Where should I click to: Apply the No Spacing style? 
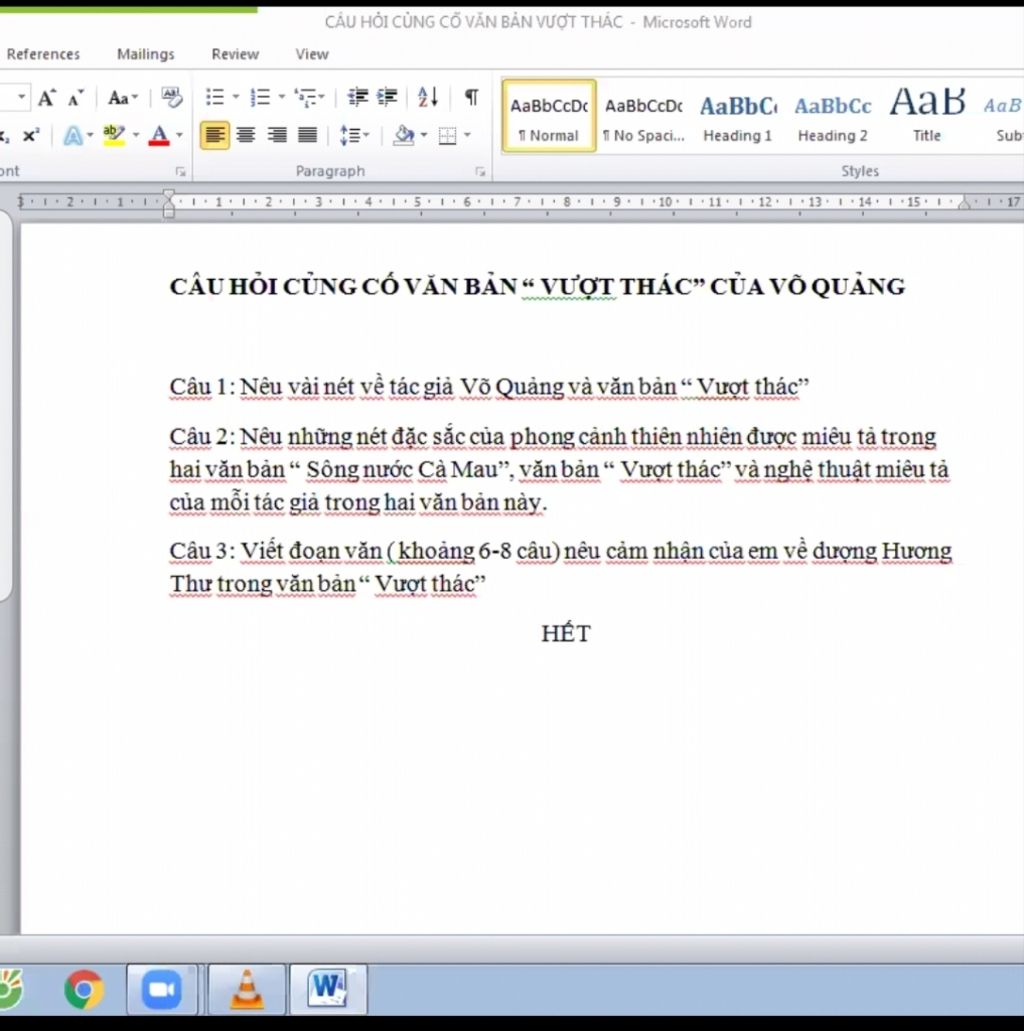point(644,116)
